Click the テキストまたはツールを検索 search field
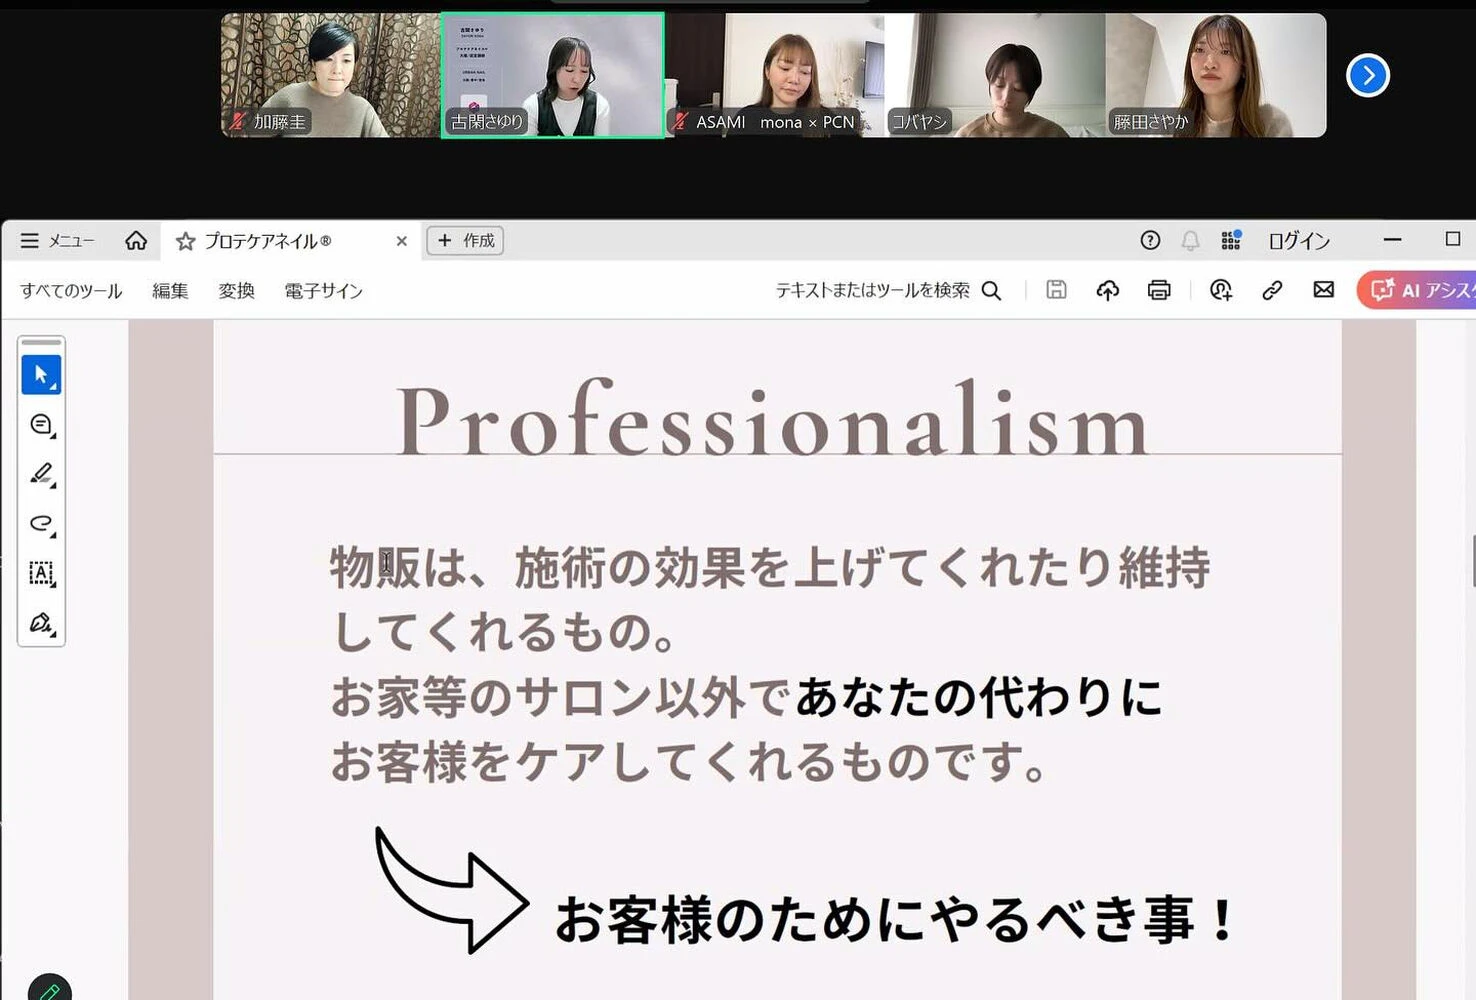Image resolution: width=1476 pixels, height=1000 pixels. click(873, 290)
